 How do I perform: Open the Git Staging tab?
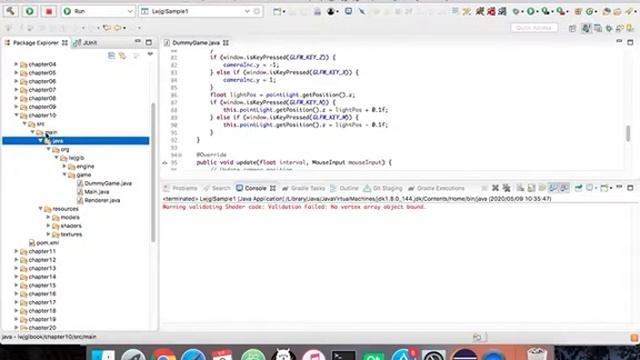(383, 188)
